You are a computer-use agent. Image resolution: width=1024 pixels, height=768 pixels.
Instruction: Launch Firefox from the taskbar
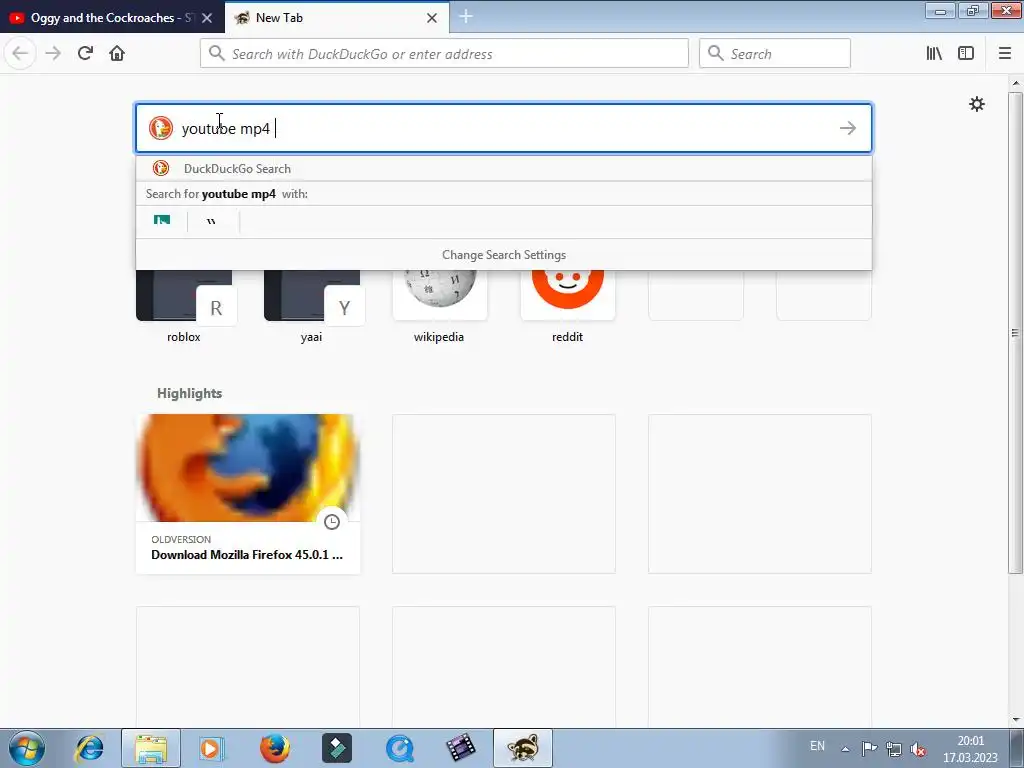click(x=275, y=748)
